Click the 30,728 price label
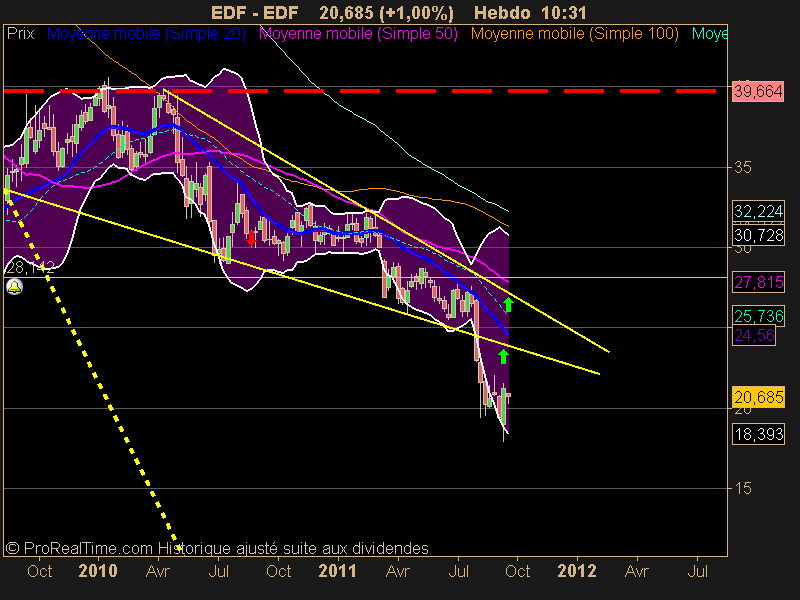This screenshot has height=600, width=800. tap(758, 235)
